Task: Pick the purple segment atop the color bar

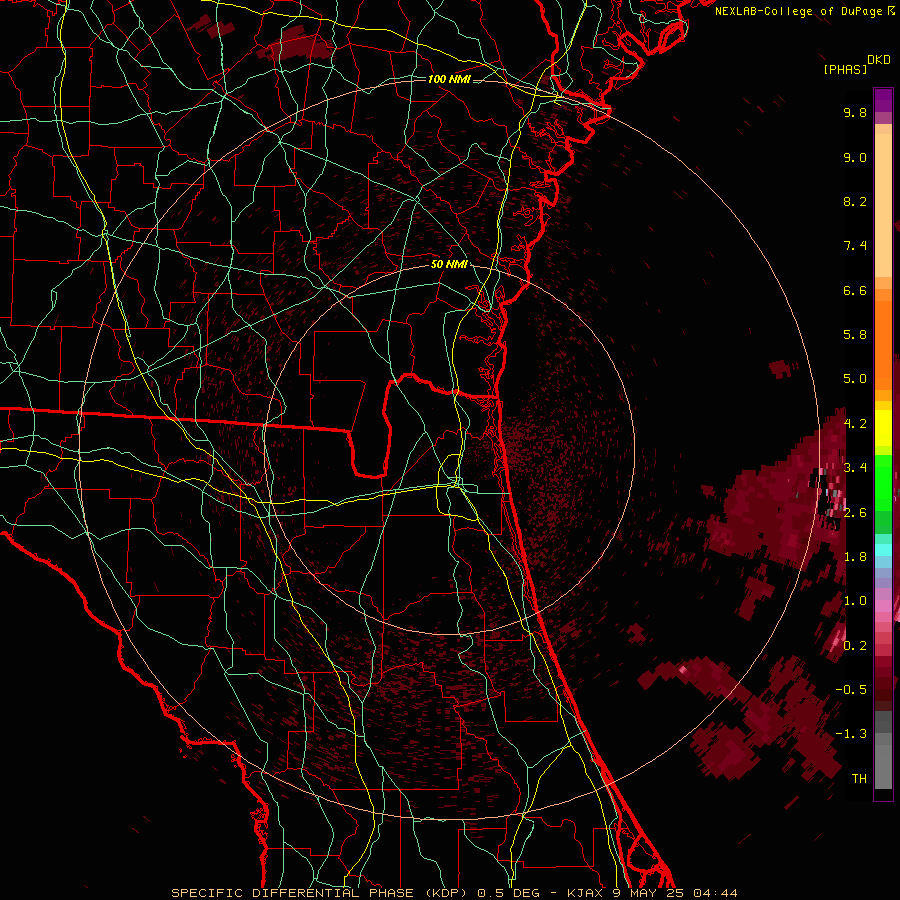Action: tap(883, 100)
